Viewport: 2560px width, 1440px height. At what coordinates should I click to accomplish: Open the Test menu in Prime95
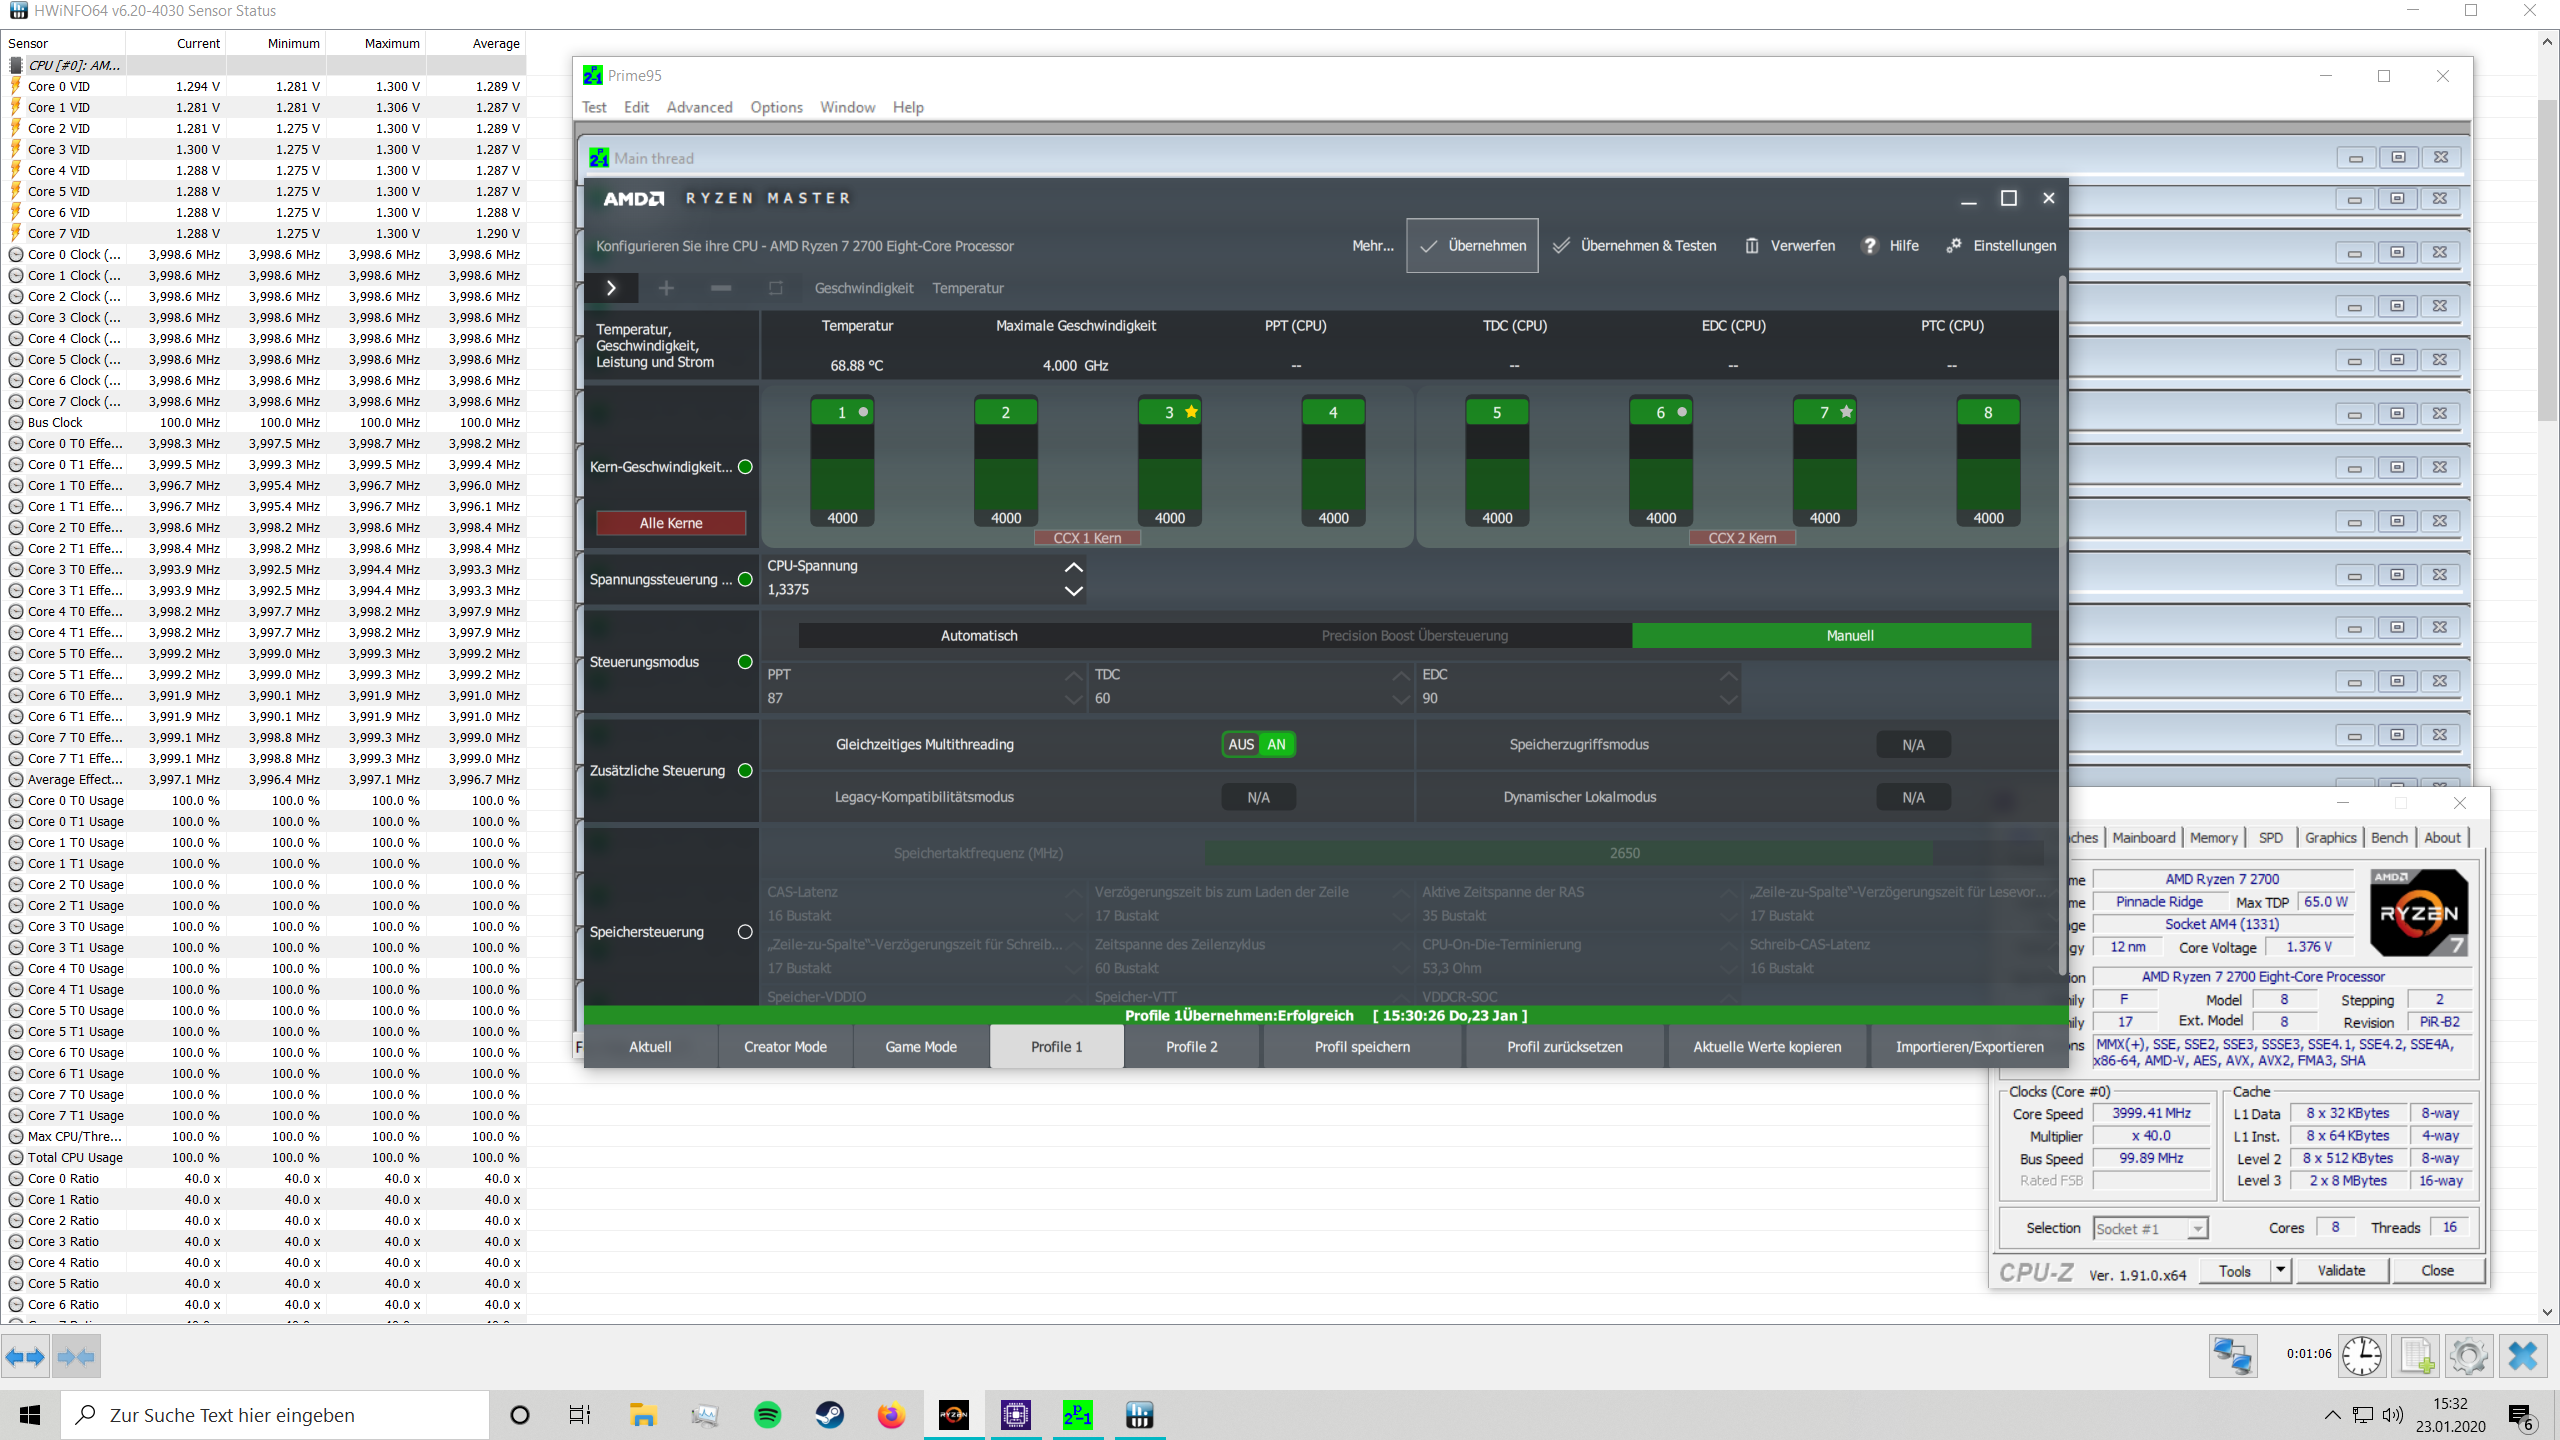[x=594, y=107]
